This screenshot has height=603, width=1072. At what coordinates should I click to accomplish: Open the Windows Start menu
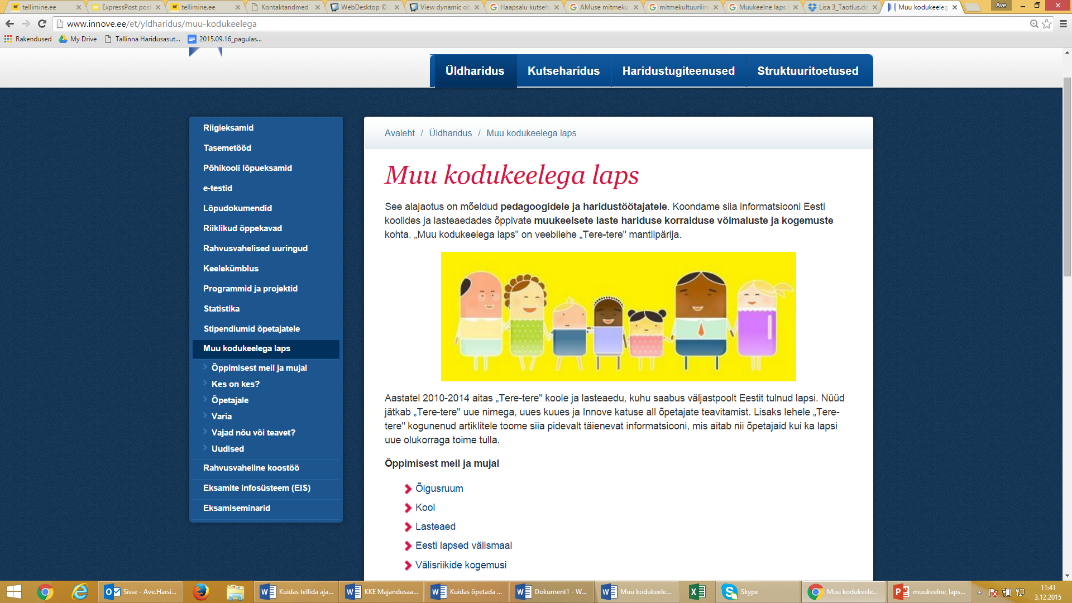(14, 592)
